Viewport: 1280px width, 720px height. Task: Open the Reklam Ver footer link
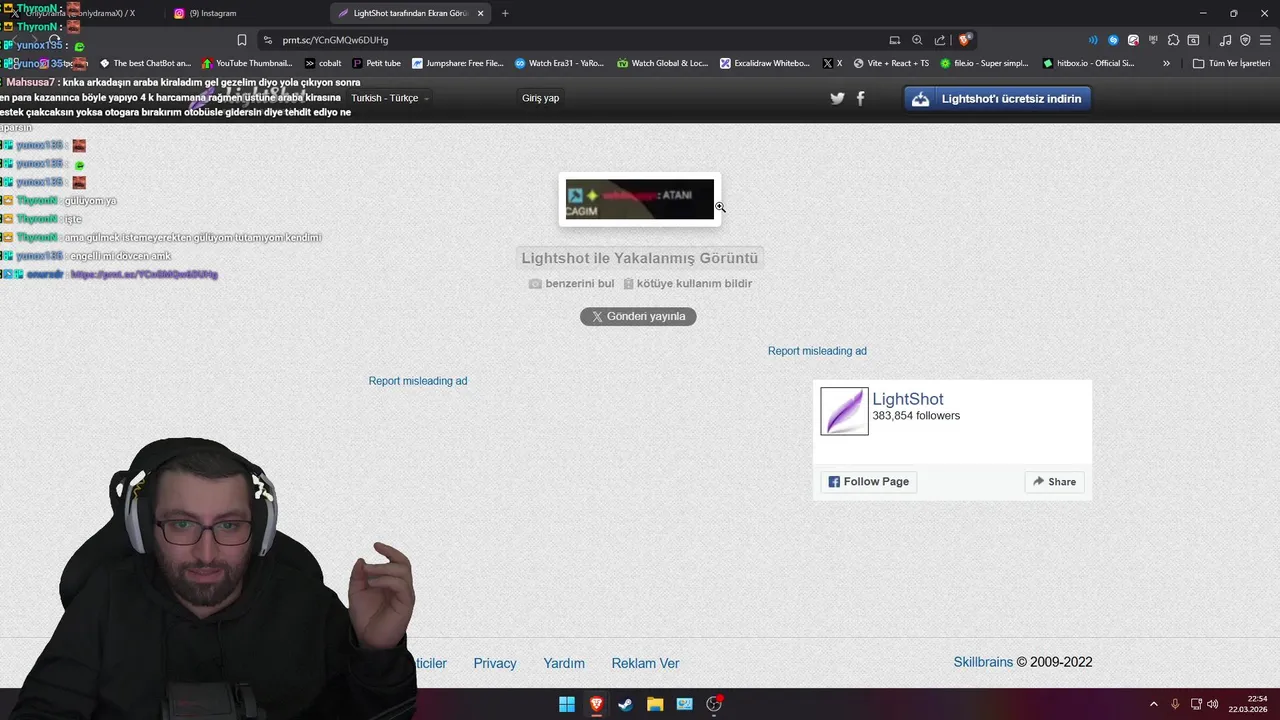(x=645, y=663)
